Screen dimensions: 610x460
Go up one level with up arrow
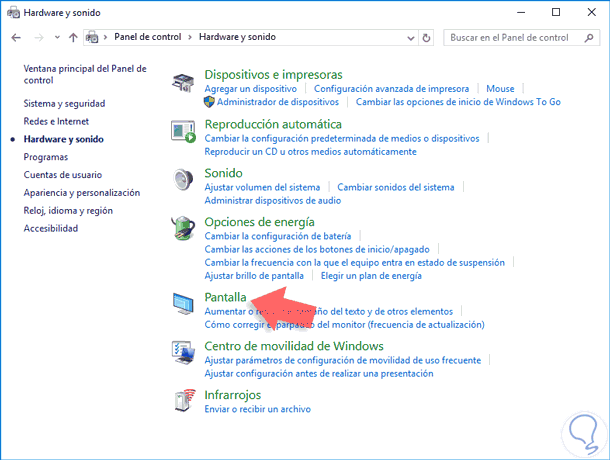pos(73,38)
